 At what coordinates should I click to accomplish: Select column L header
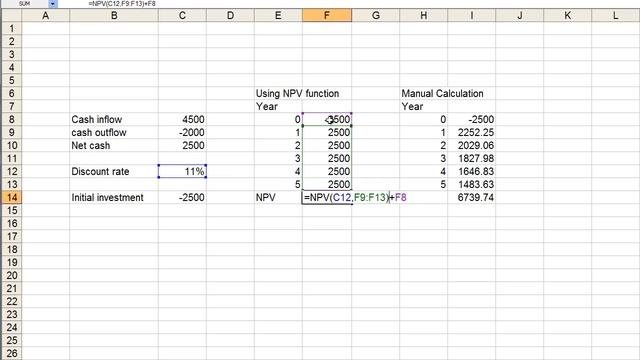tap(616, 16)
